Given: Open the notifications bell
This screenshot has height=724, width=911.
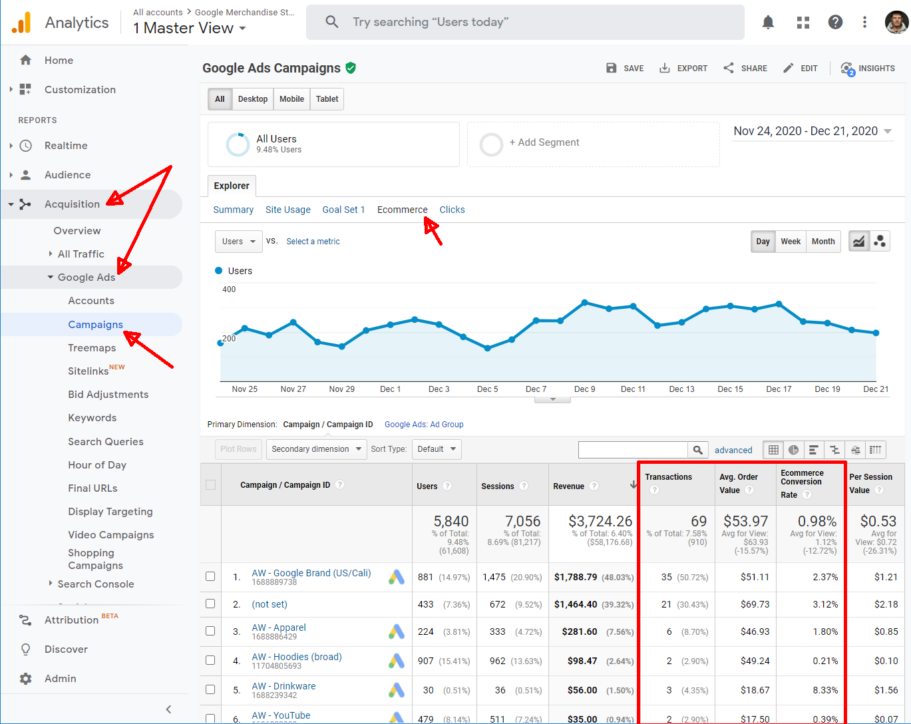Looking at the screenshot, I should coord(768,21).
